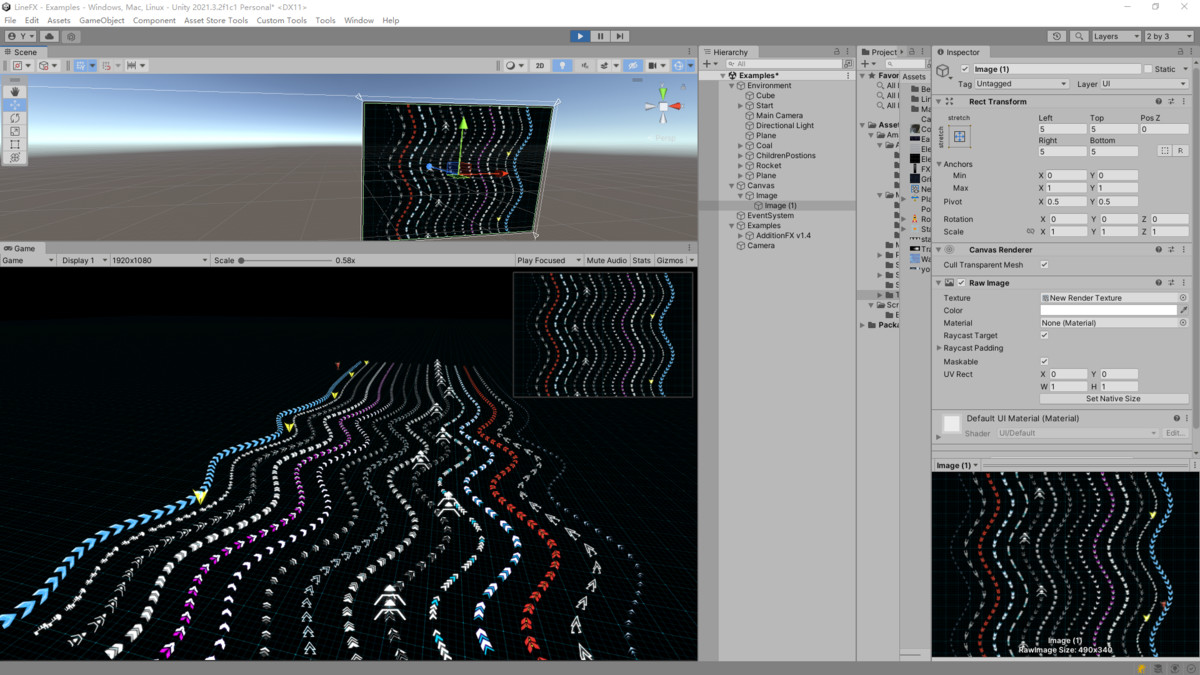Screen dimensions: 1200x675
Task: Switch to the Project tab
Action: [x=883, y=52]
